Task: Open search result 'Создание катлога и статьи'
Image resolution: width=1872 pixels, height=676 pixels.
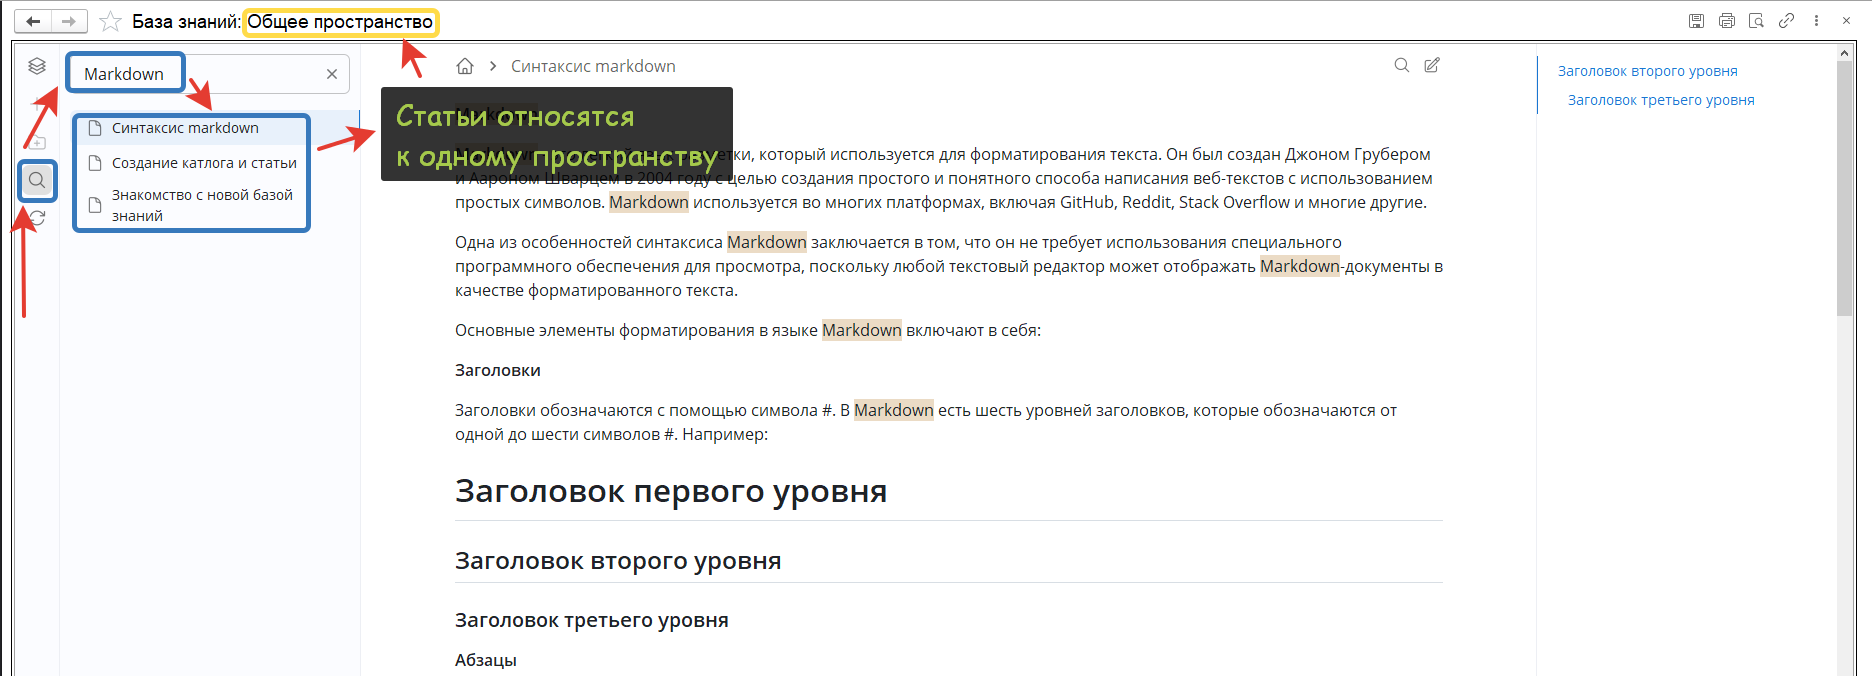Action: (x=204, y=163)
